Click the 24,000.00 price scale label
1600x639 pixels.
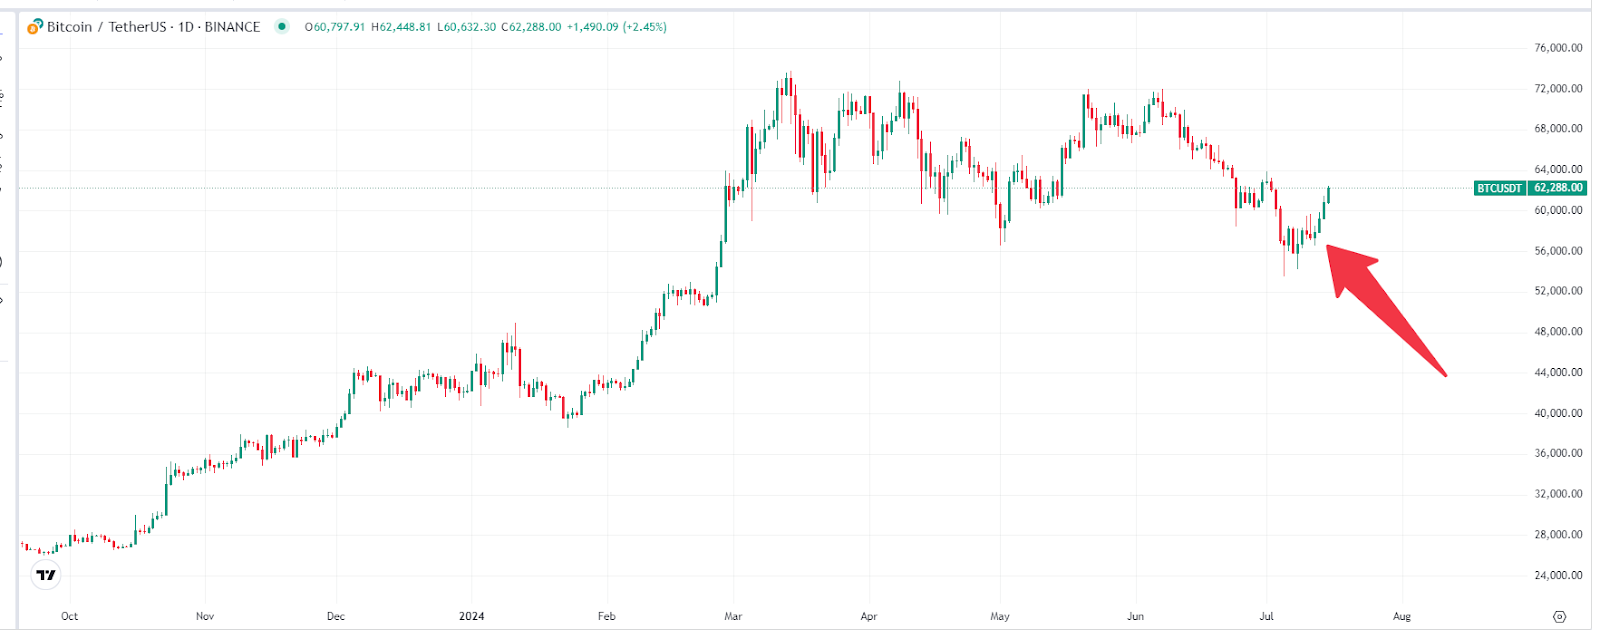pyautogui.click(x=1558, y=575)
